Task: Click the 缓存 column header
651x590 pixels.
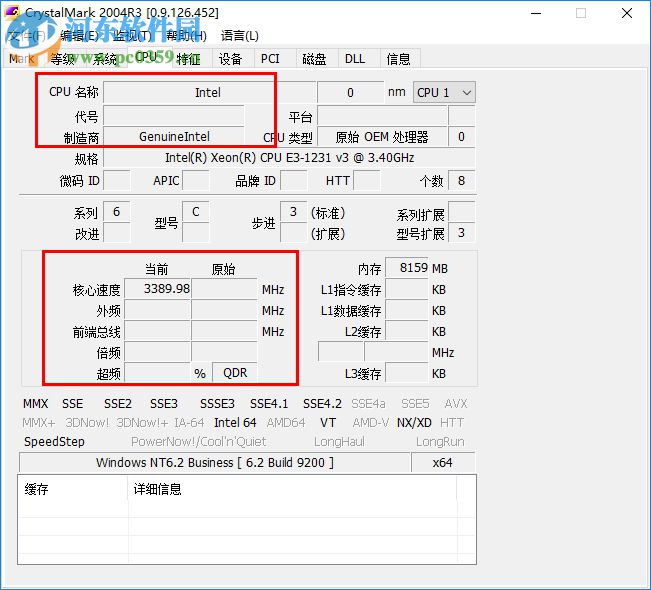Action: [73, 489]
